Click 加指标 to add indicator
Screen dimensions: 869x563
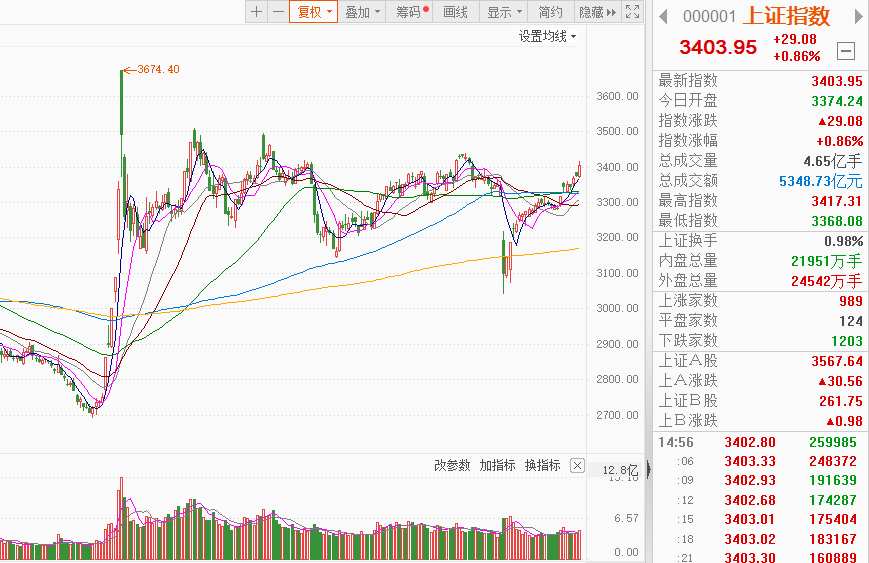(x=497, y=465)
